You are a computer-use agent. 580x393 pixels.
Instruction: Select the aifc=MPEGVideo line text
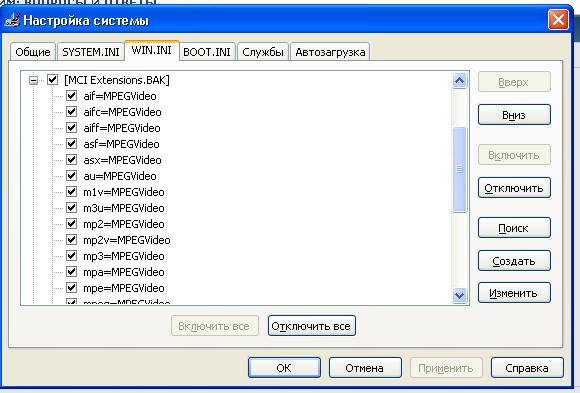122,112
